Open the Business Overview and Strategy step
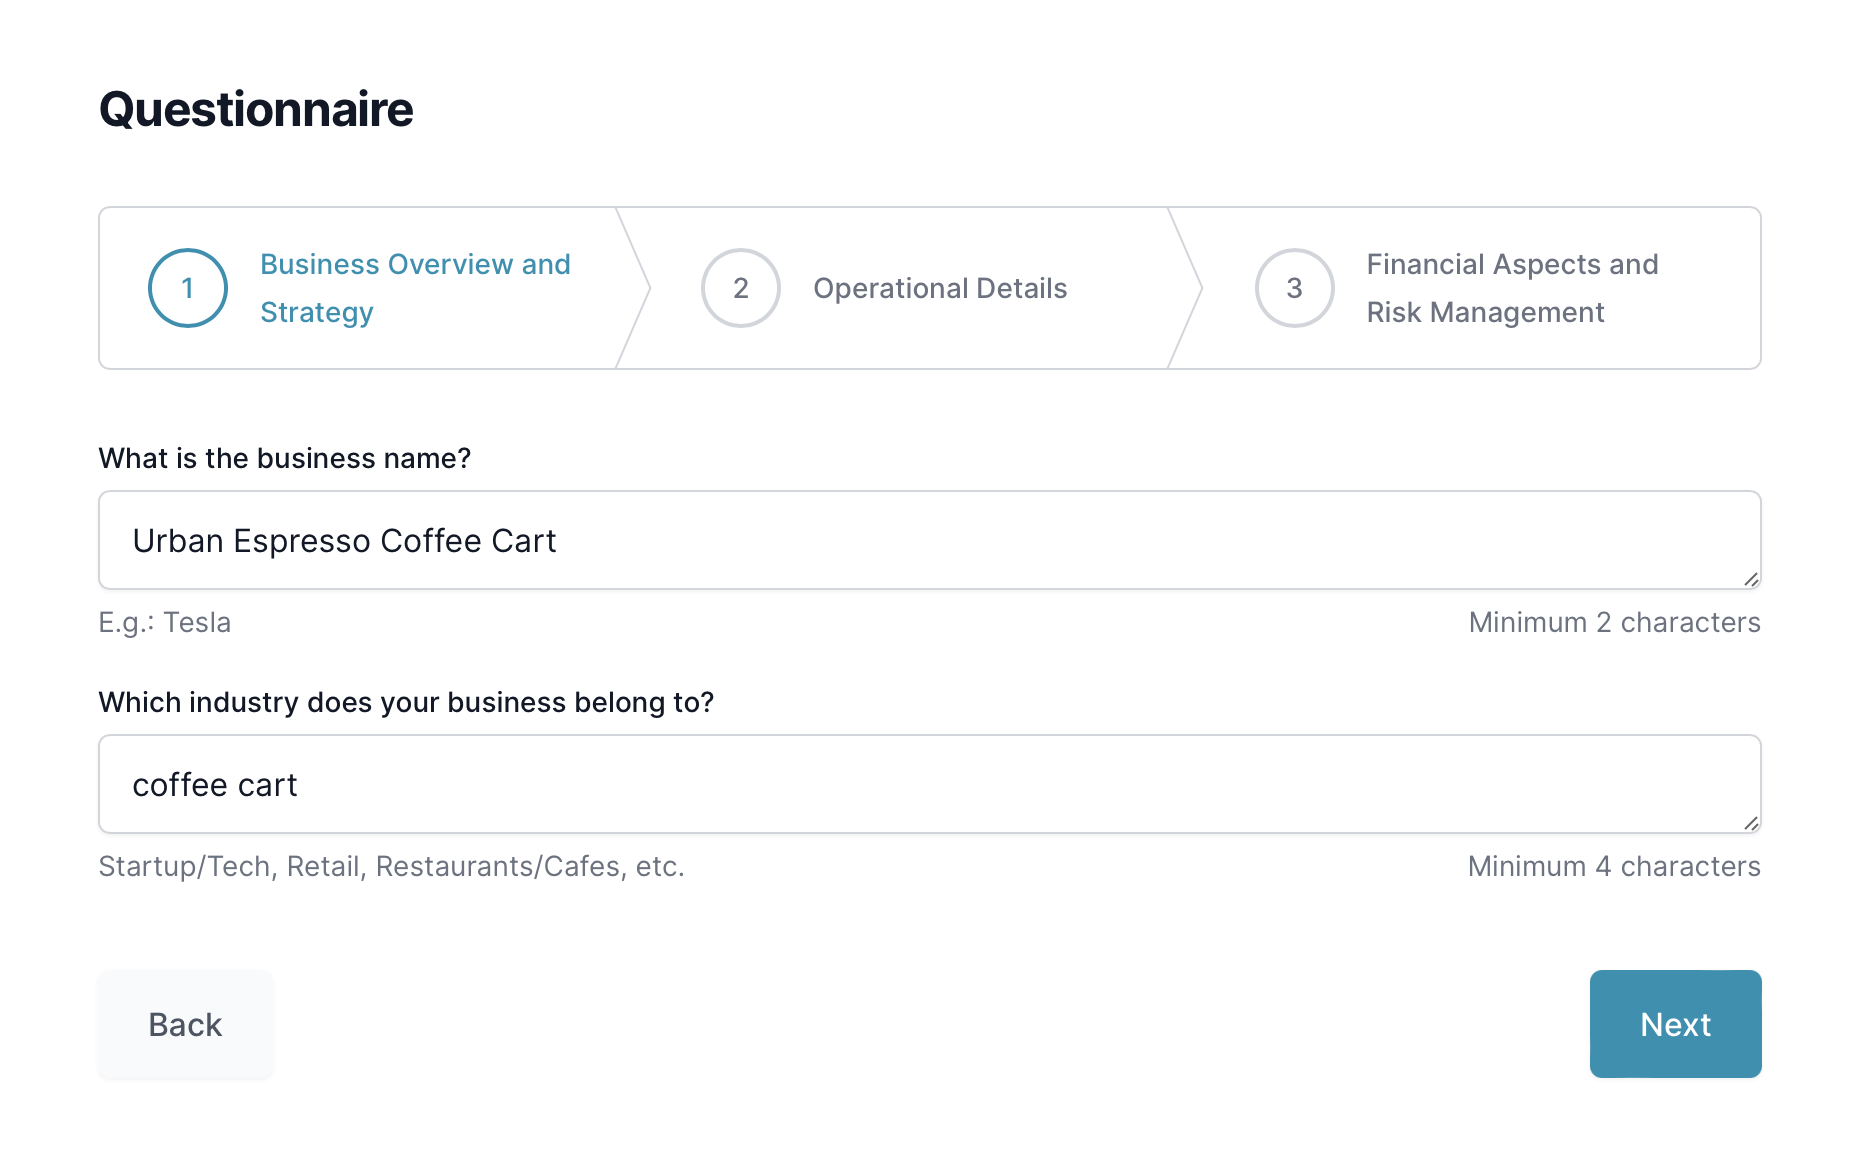The image size is (1872, 1150). (415, 288)
